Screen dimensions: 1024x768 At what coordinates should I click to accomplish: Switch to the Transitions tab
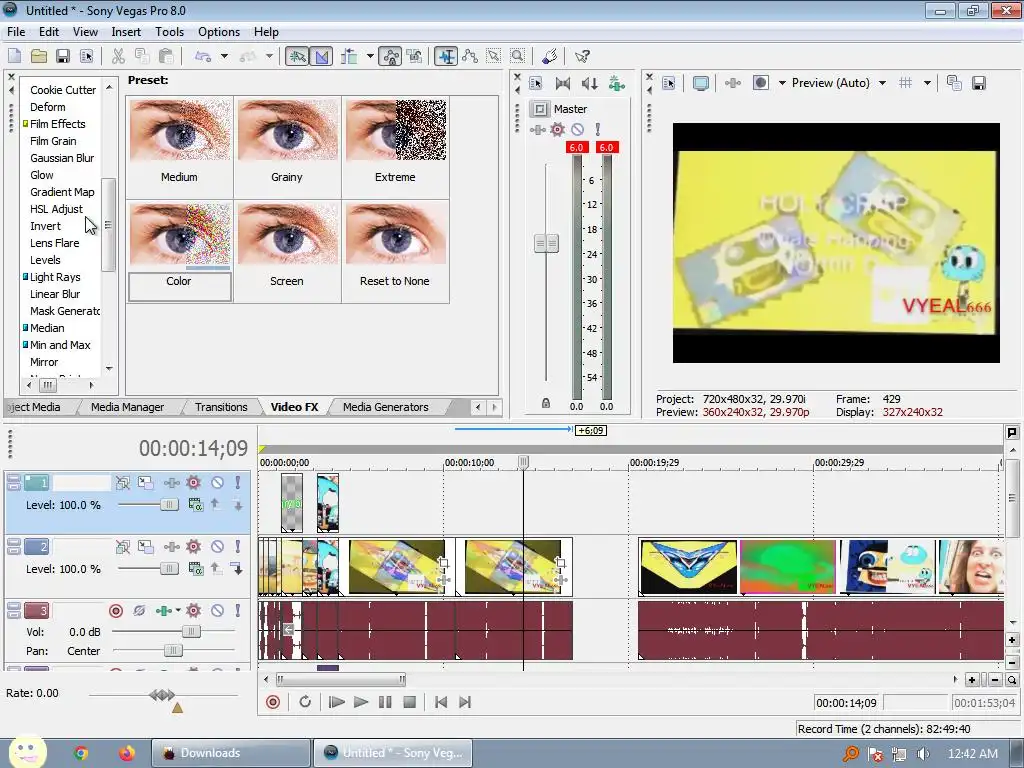[x=221, y=407]
